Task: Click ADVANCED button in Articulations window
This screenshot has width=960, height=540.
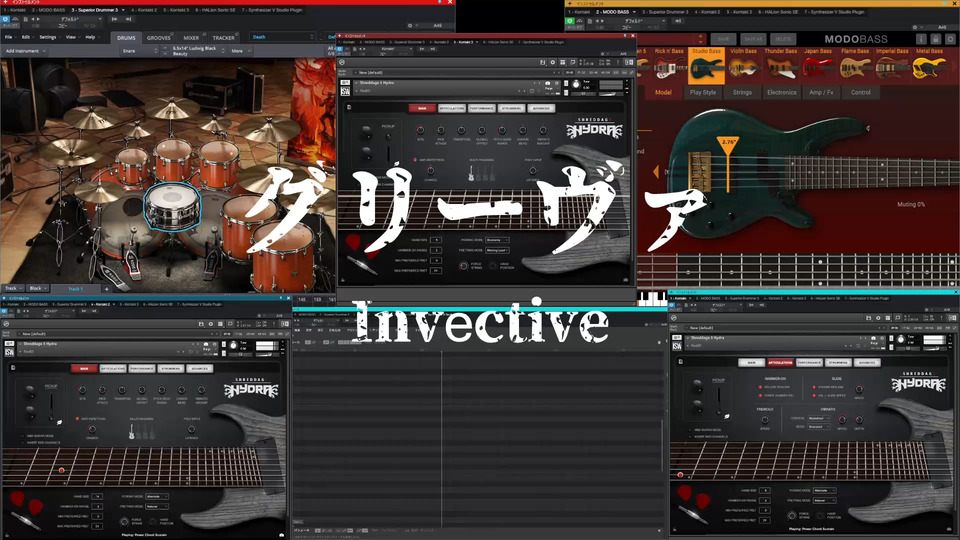Action: pos(867,362)
